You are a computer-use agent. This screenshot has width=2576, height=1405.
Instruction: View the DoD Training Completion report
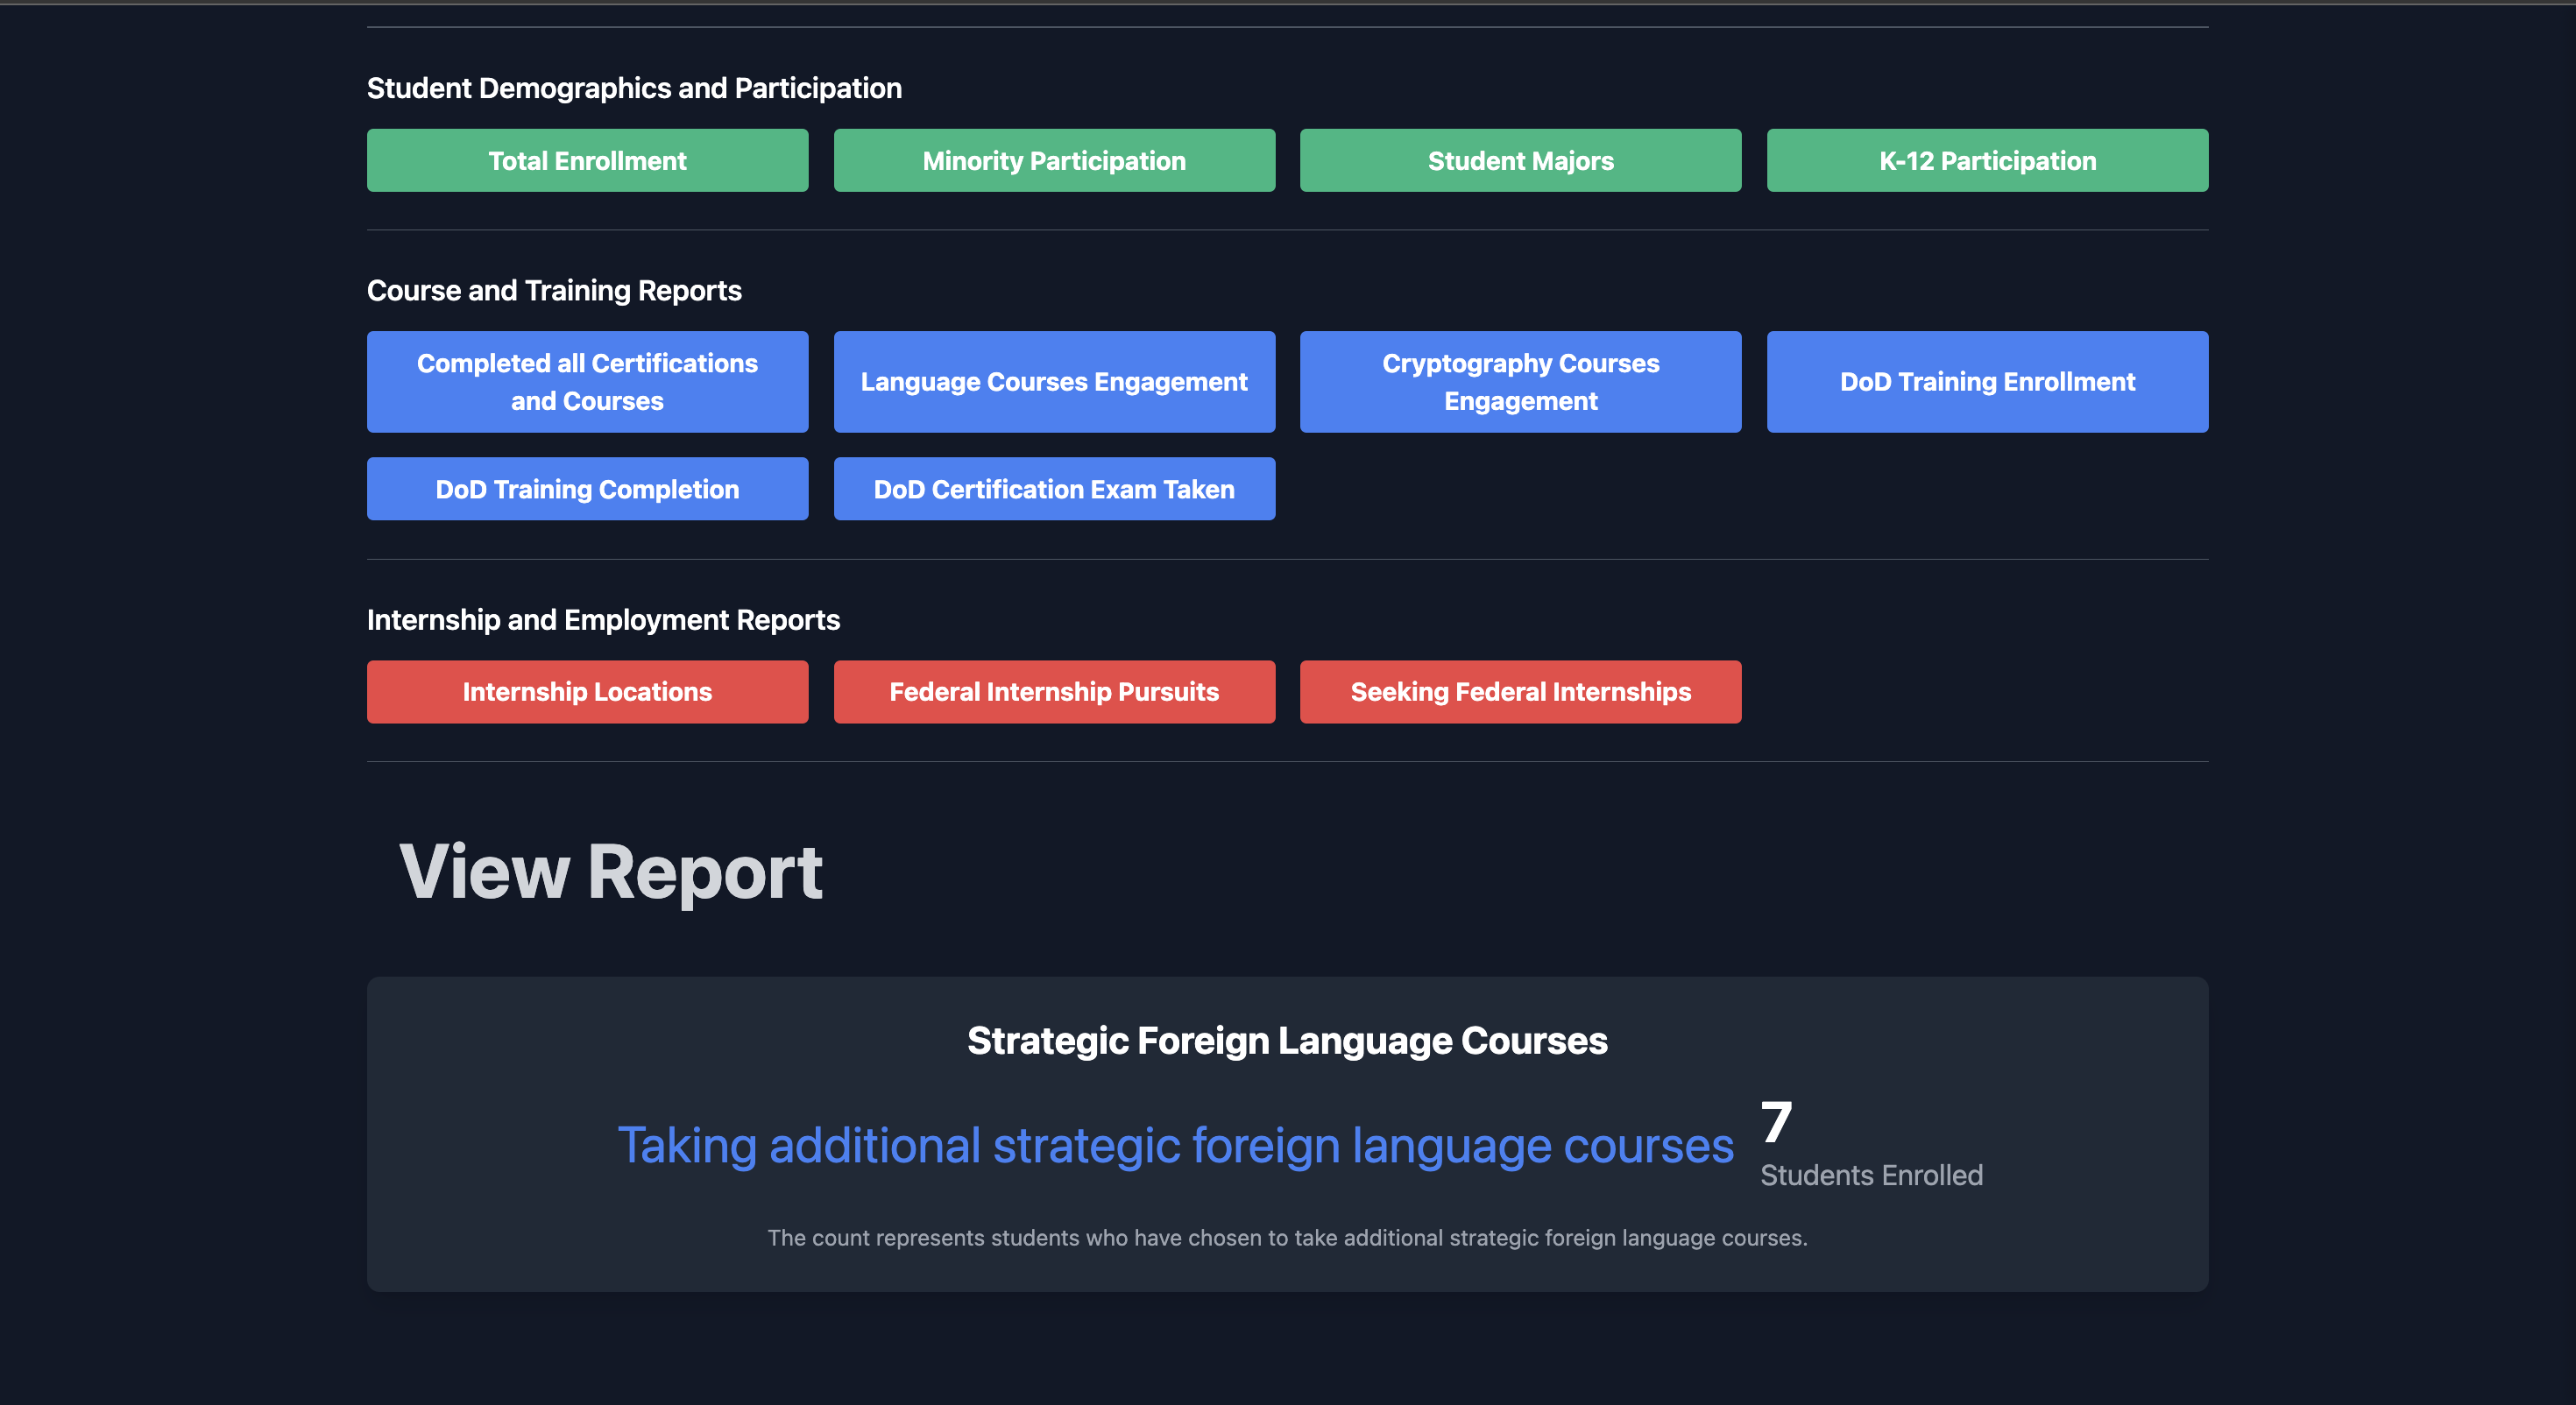pyautogui.click(x=587, y=488)
